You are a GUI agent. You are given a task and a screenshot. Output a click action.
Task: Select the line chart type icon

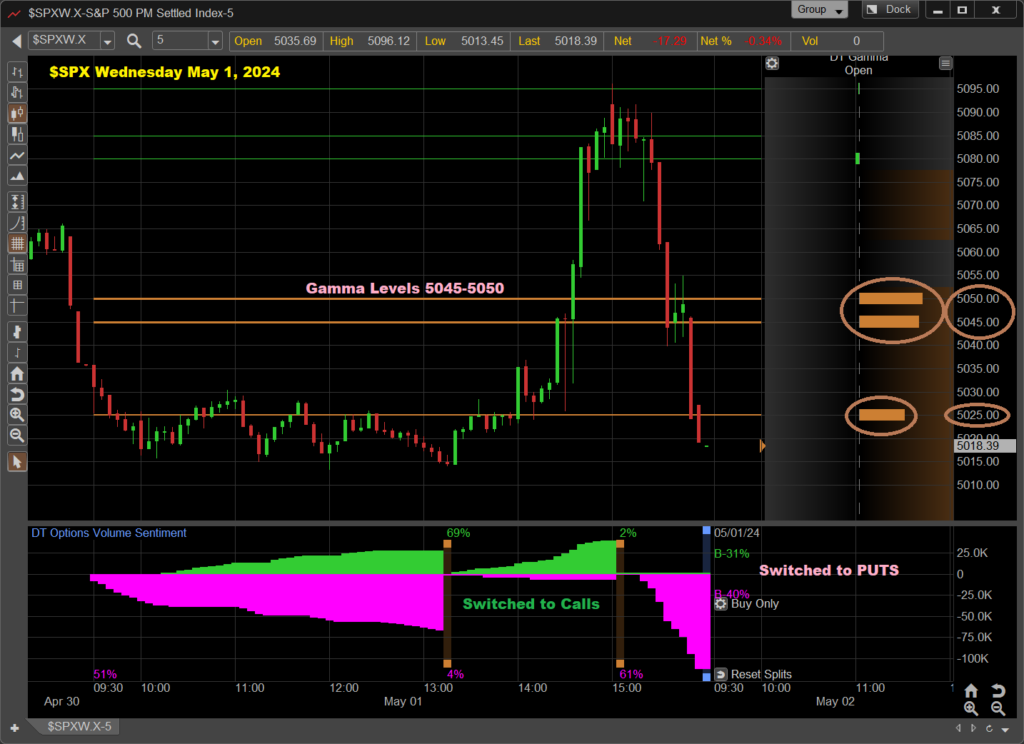[16, 157]
